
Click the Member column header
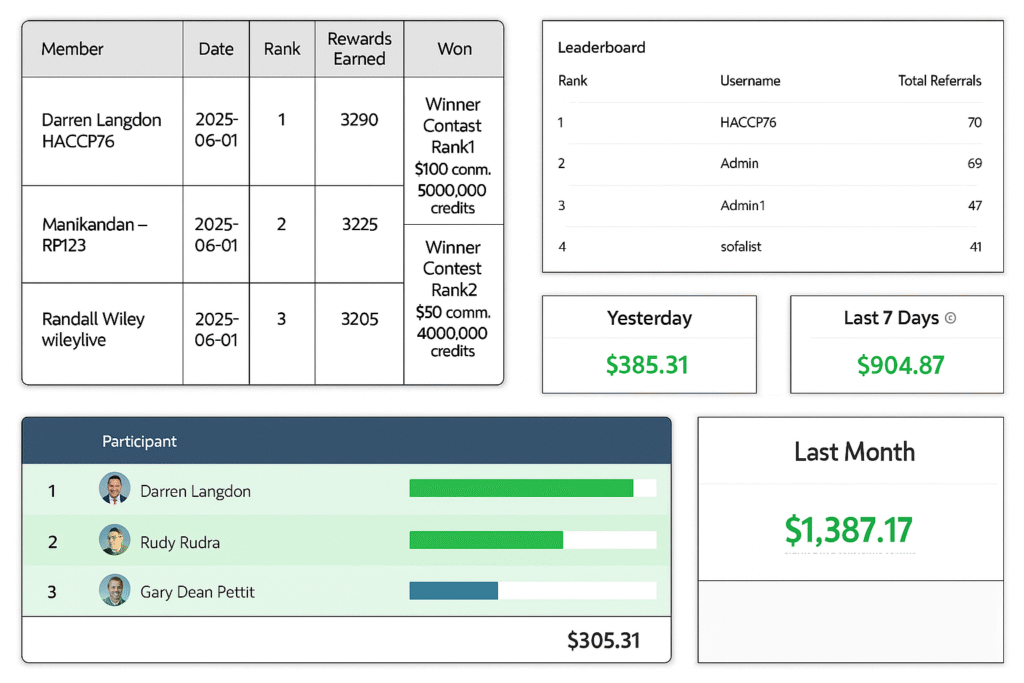72,49
